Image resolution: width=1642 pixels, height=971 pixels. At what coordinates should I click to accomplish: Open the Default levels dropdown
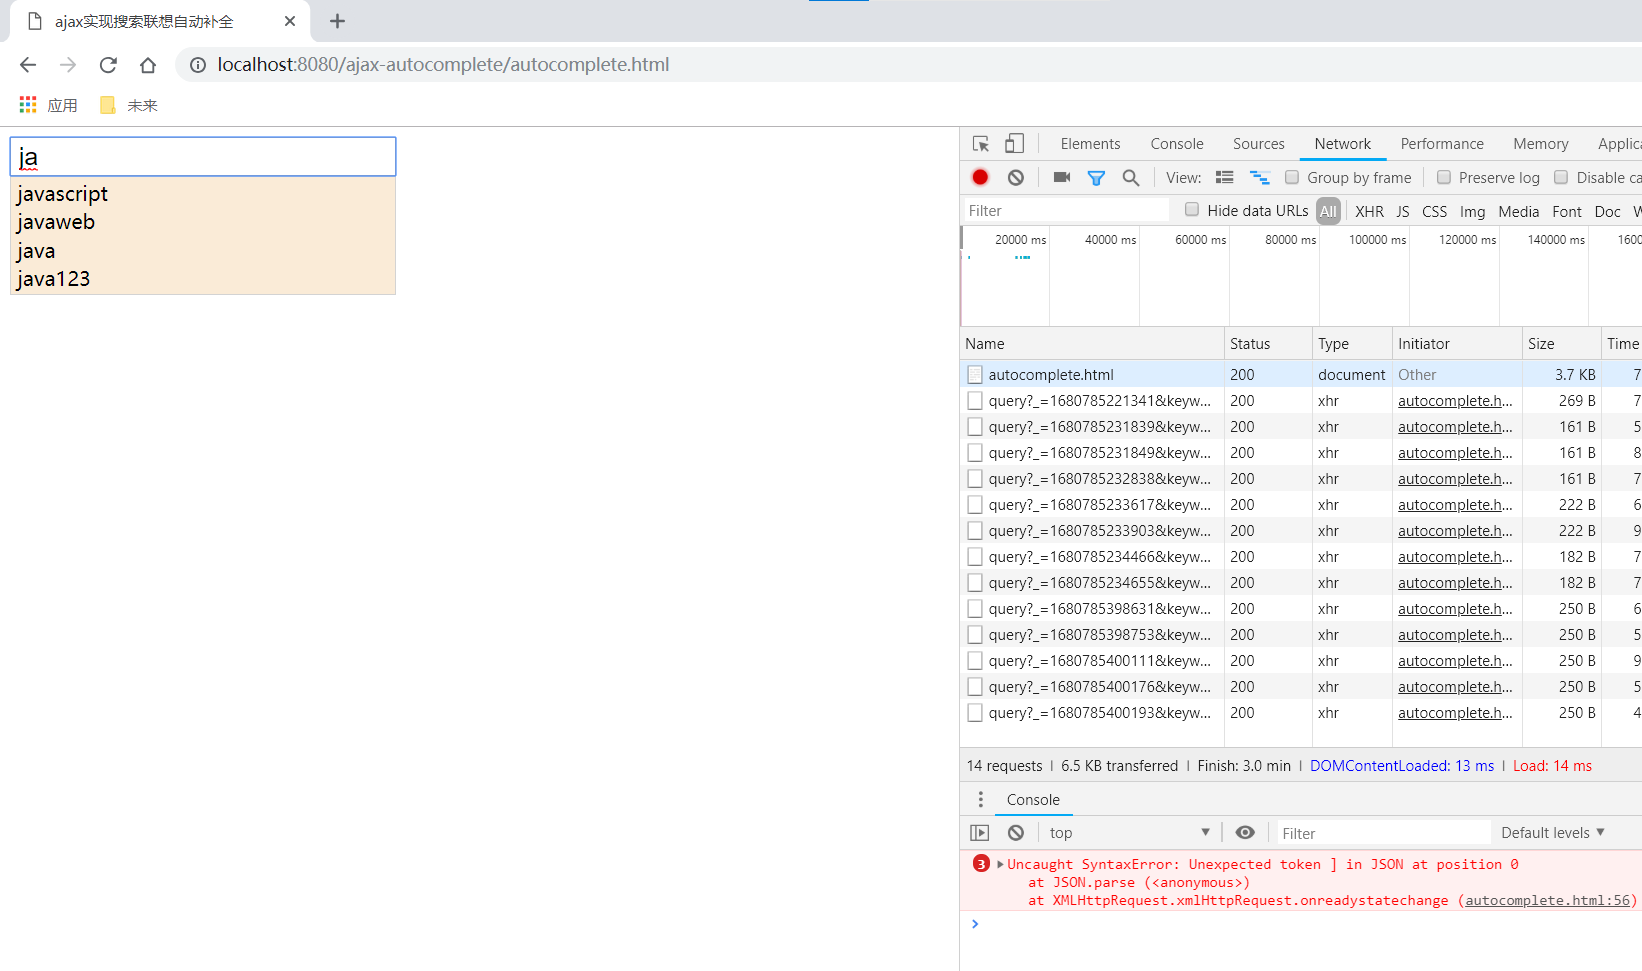(x=1553, y=833)
